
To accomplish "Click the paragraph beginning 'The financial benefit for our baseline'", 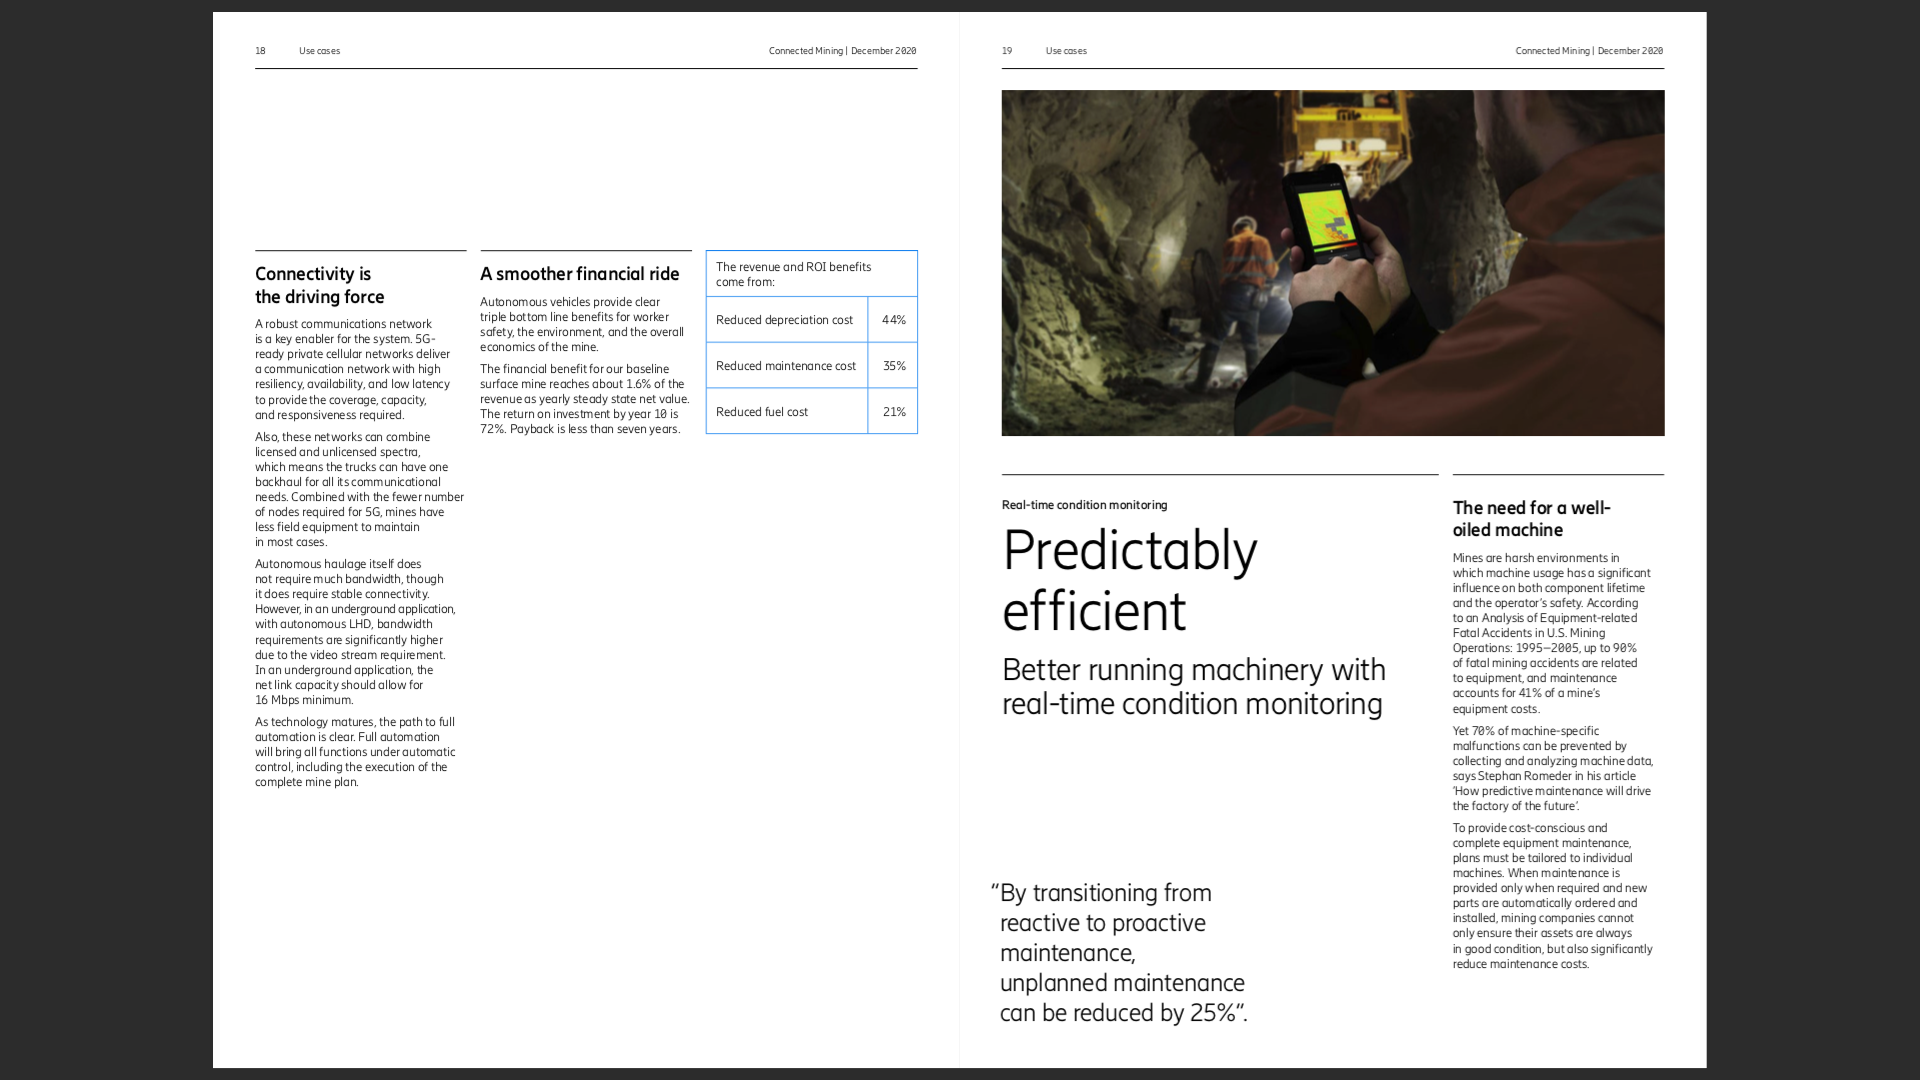I will pos(585,399).
